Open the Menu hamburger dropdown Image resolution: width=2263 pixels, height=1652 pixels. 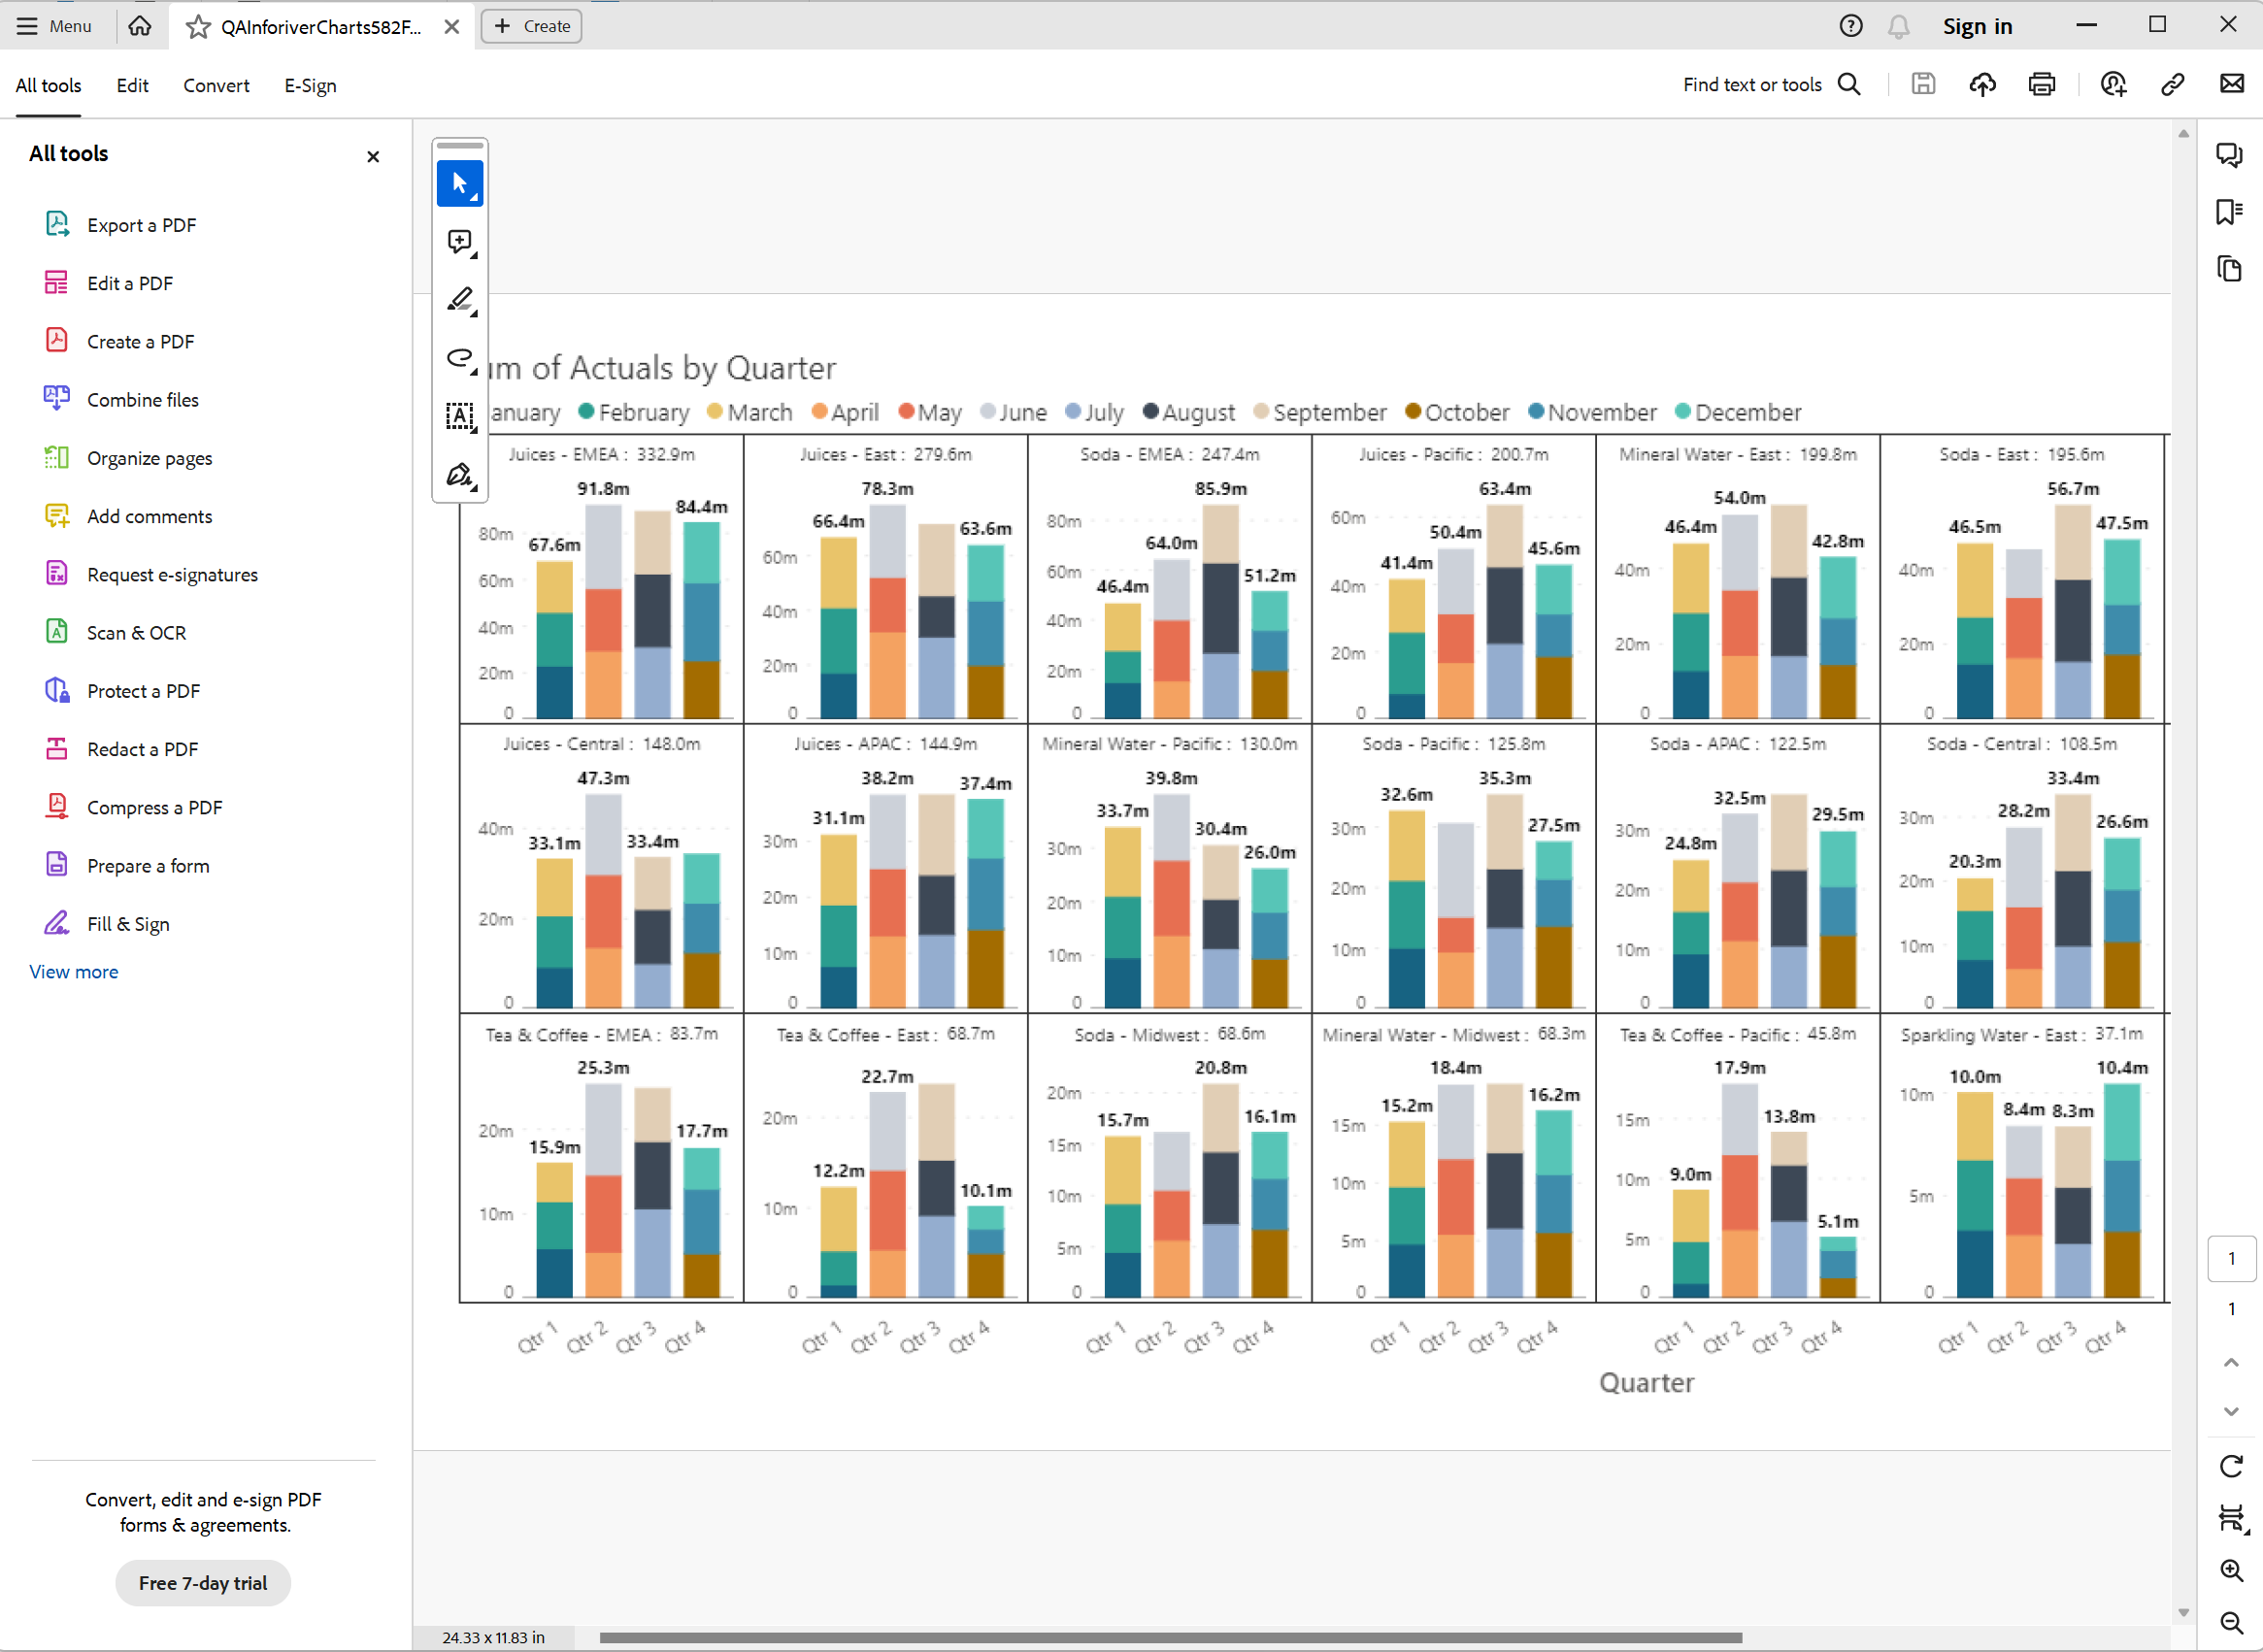55,26
